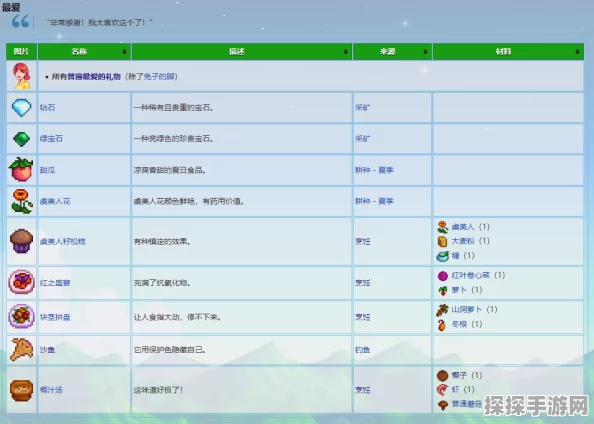Click the Diamond gem icon
The height and width of the screenshot is (424, 594).
coord(21,108)
